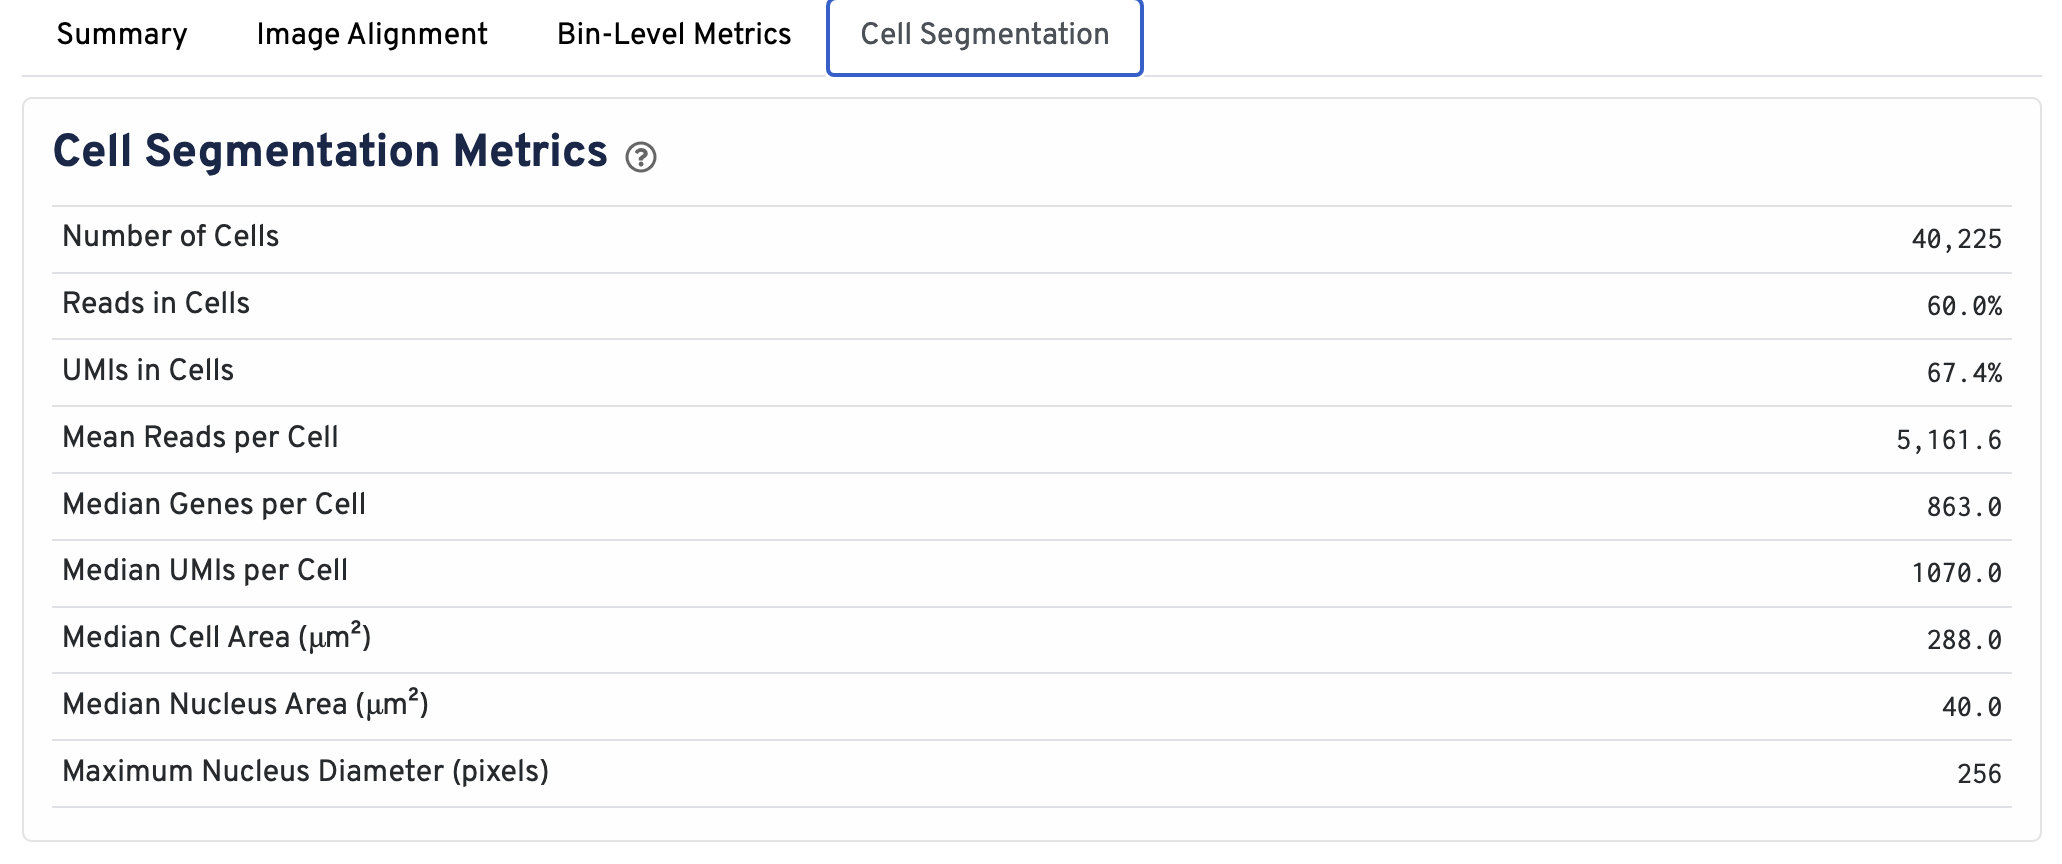Select the 5,161.6 mean reads value
2062x864 pixels.
coord(1949,441)
